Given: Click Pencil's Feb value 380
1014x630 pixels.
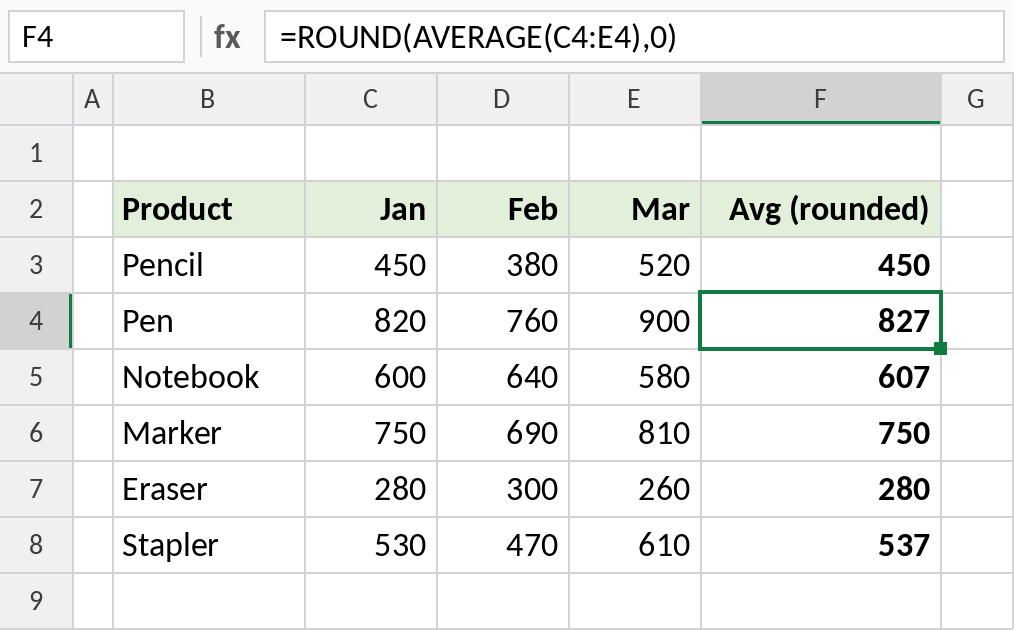Looking at the screenshot, I should coord(502,265).
